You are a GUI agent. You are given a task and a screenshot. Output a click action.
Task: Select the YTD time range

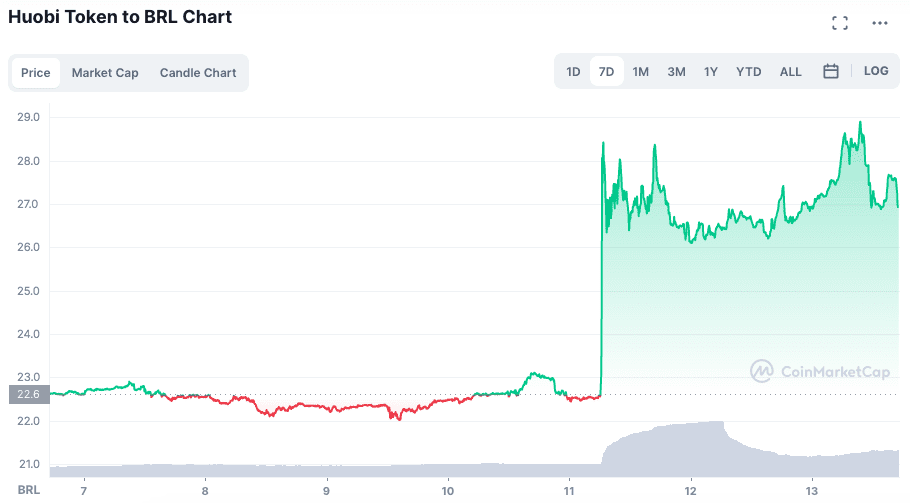749,72
